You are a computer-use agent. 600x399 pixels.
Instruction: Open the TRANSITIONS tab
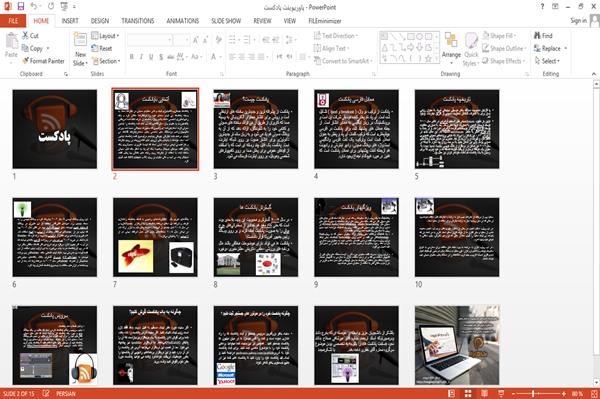click(138, 21)
